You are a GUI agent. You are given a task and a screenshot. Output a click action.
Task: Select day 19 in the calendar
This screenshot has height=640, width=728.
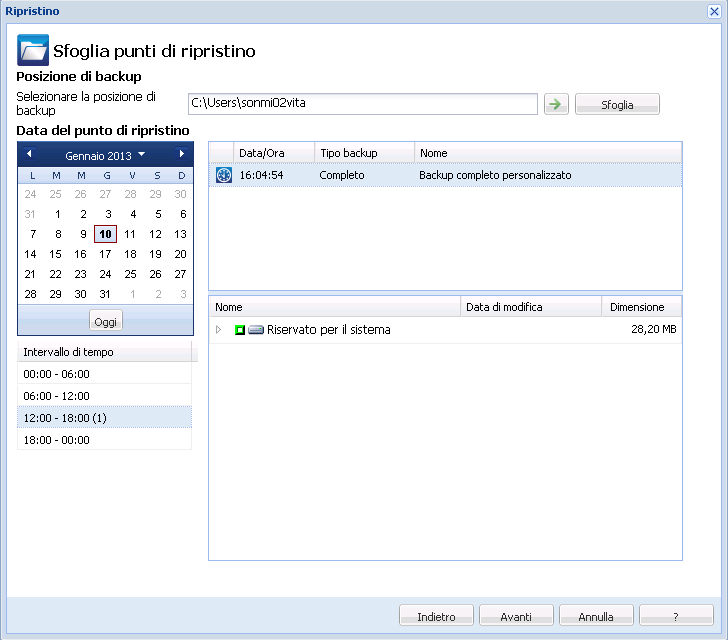(155, 254)
